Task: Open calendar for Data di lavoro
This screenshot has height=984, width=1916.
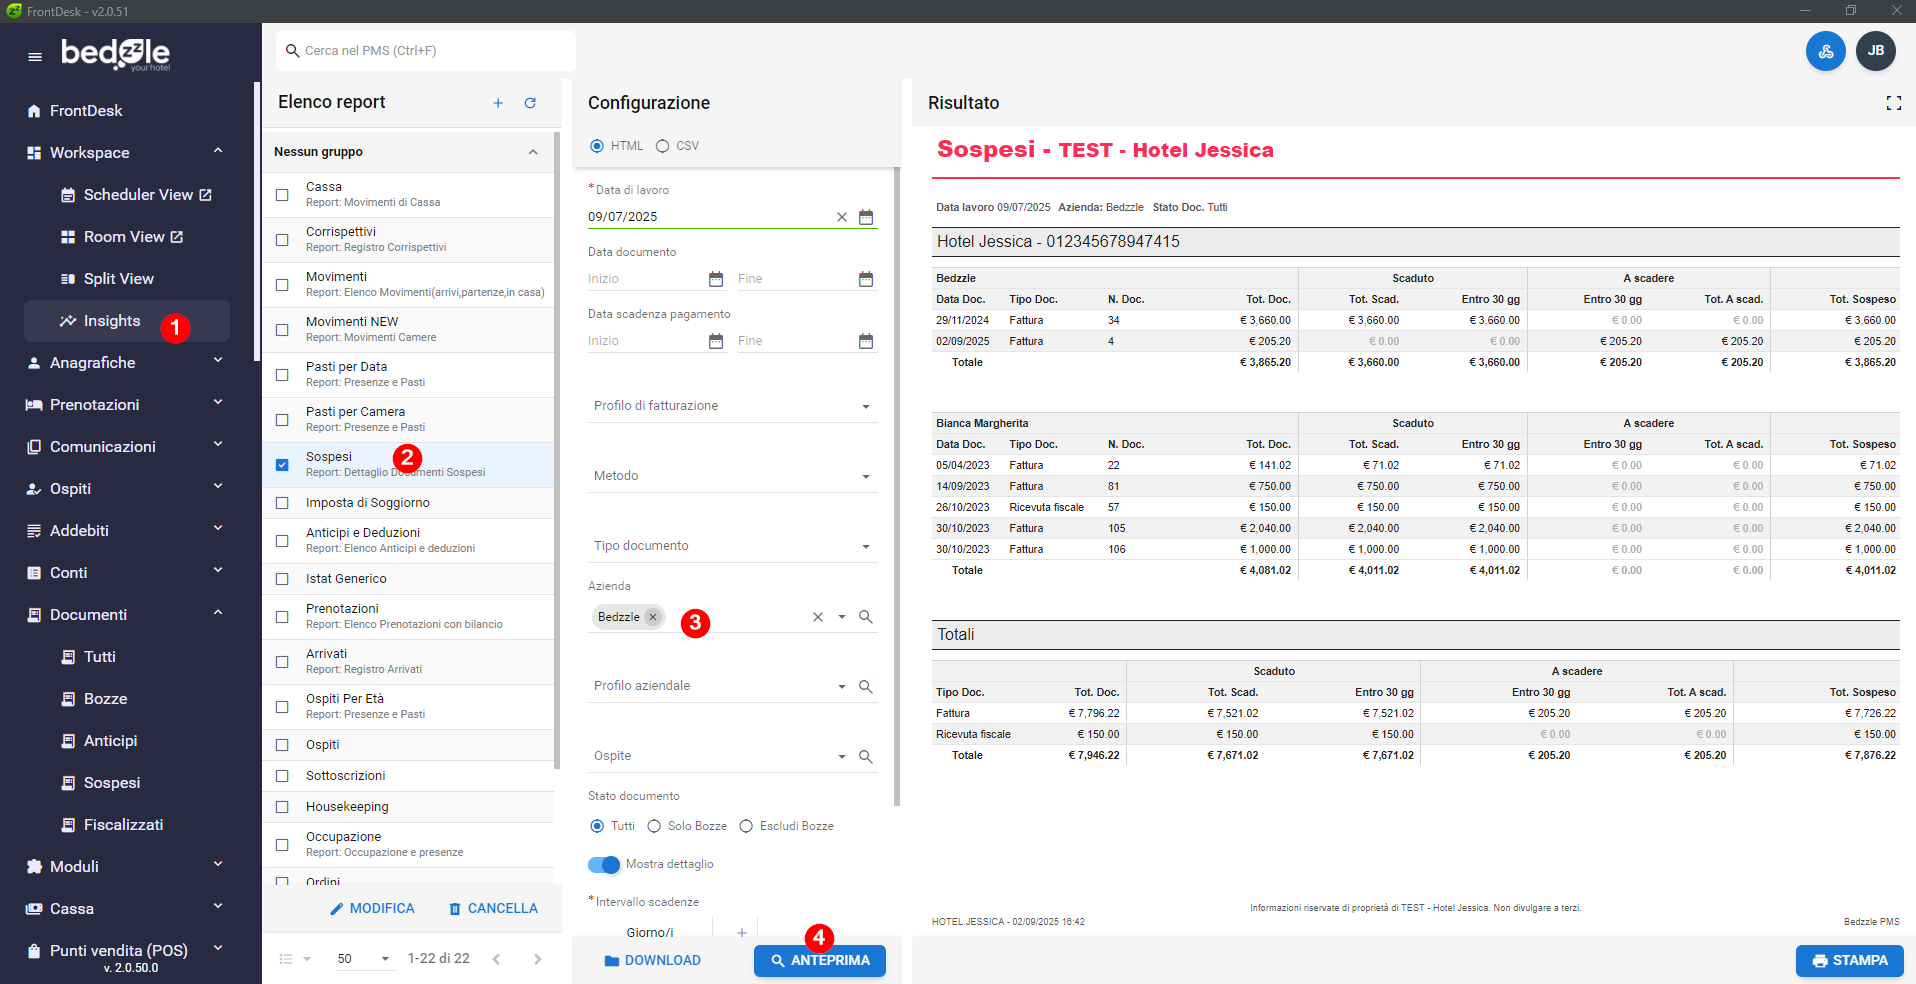Action: pyautogui.click(x=866, y=217)
